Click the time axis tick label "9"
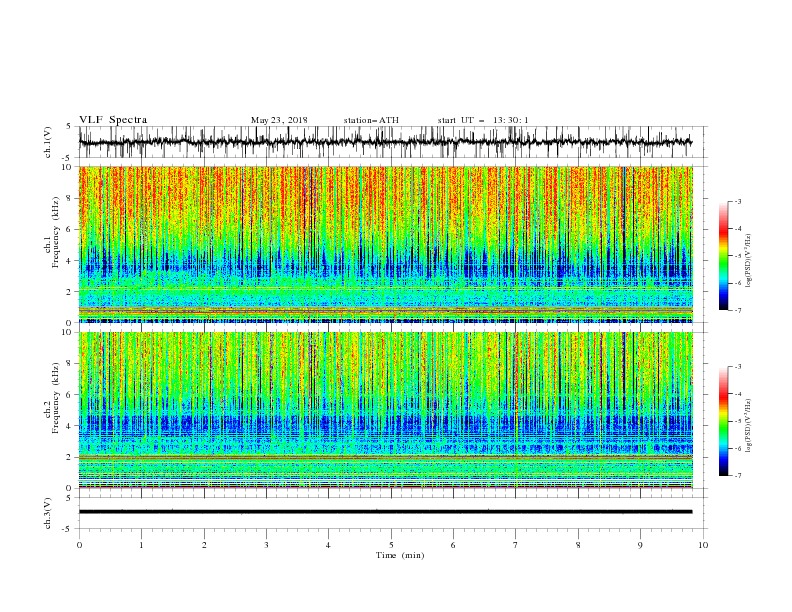The width and height of the screenshot is (792, 612). 640,545
